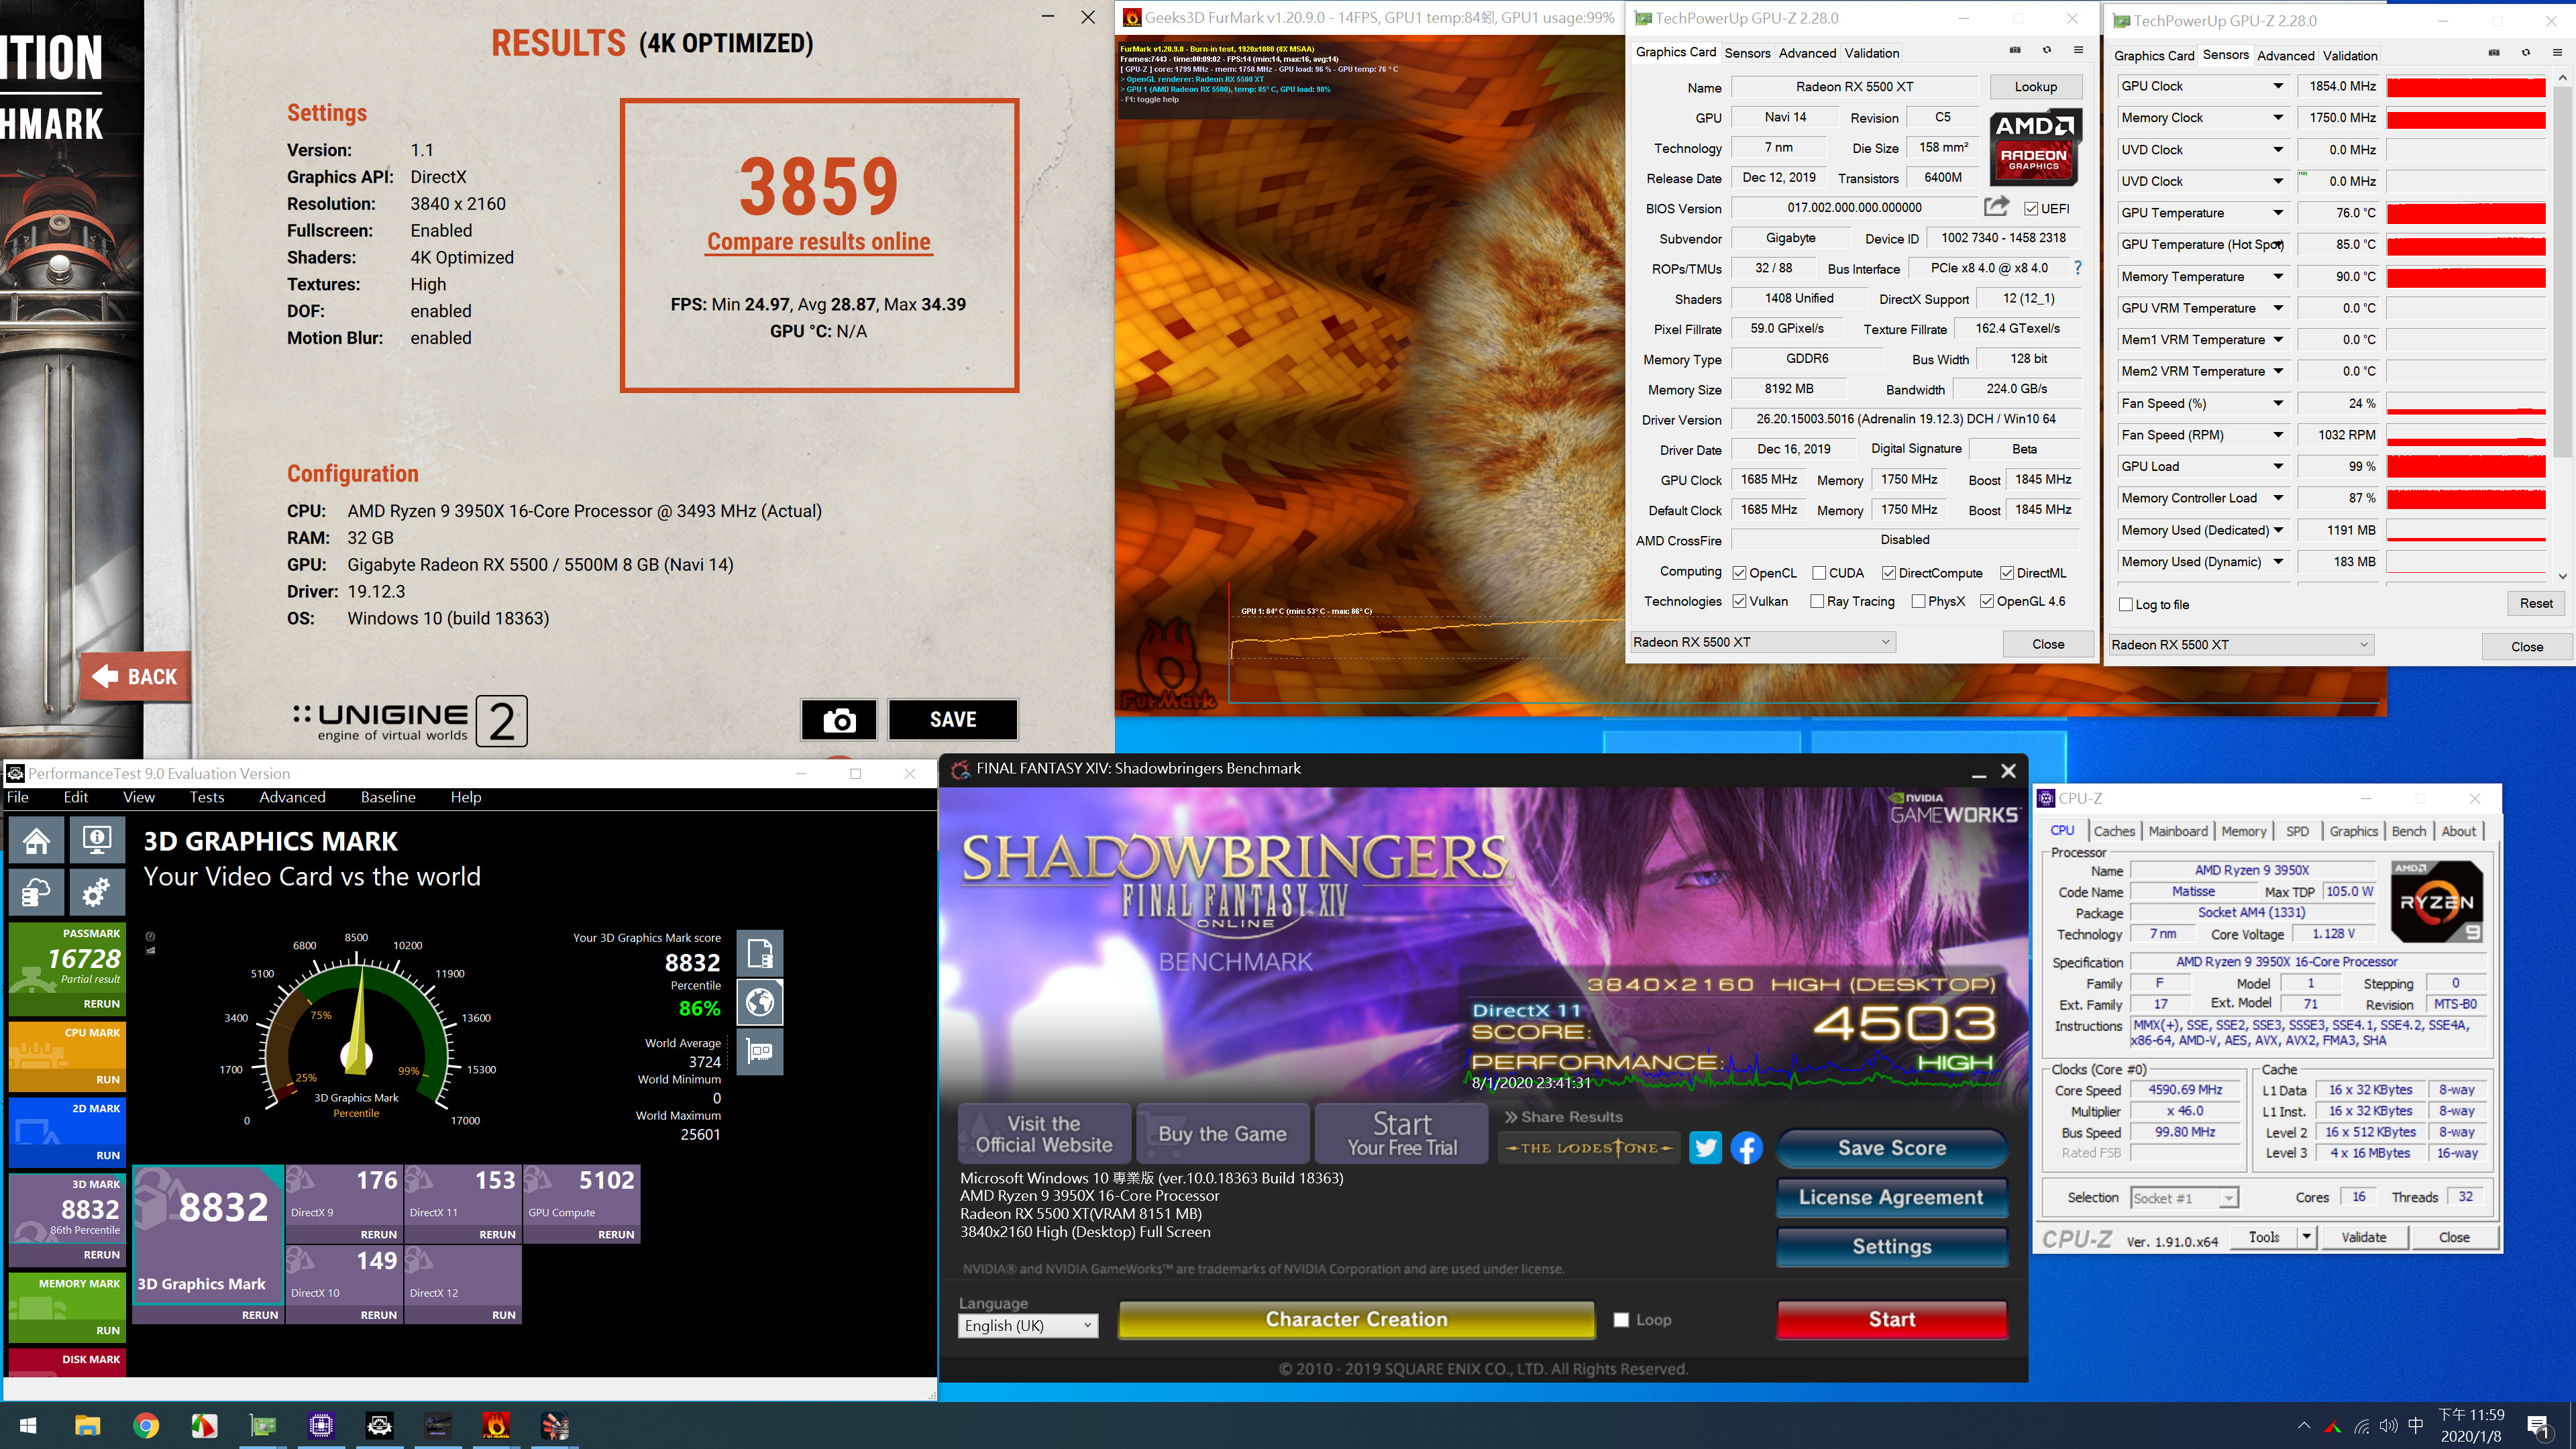Open hamburger menu in left GPU-Z window

pos(2078,51)
